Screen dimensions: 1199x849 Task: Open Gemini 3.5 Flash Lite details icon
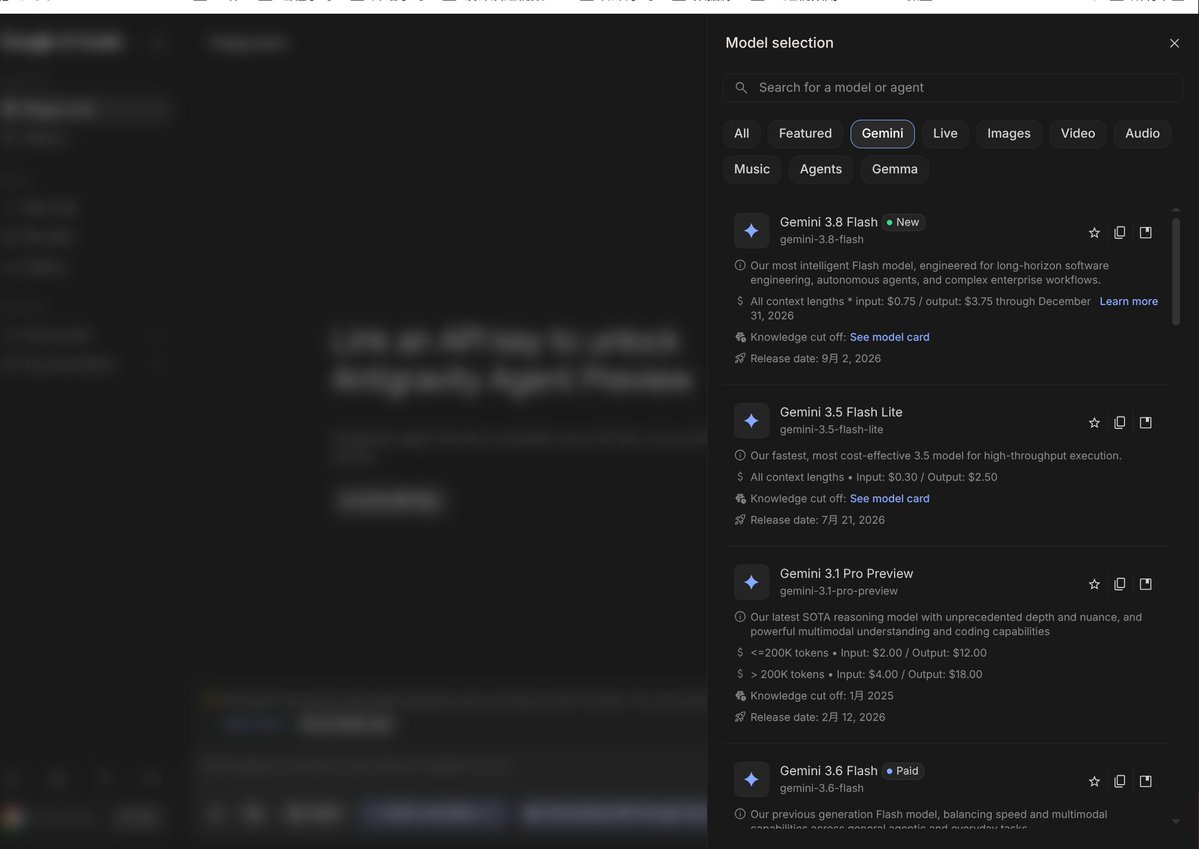tap(1145, 422)
